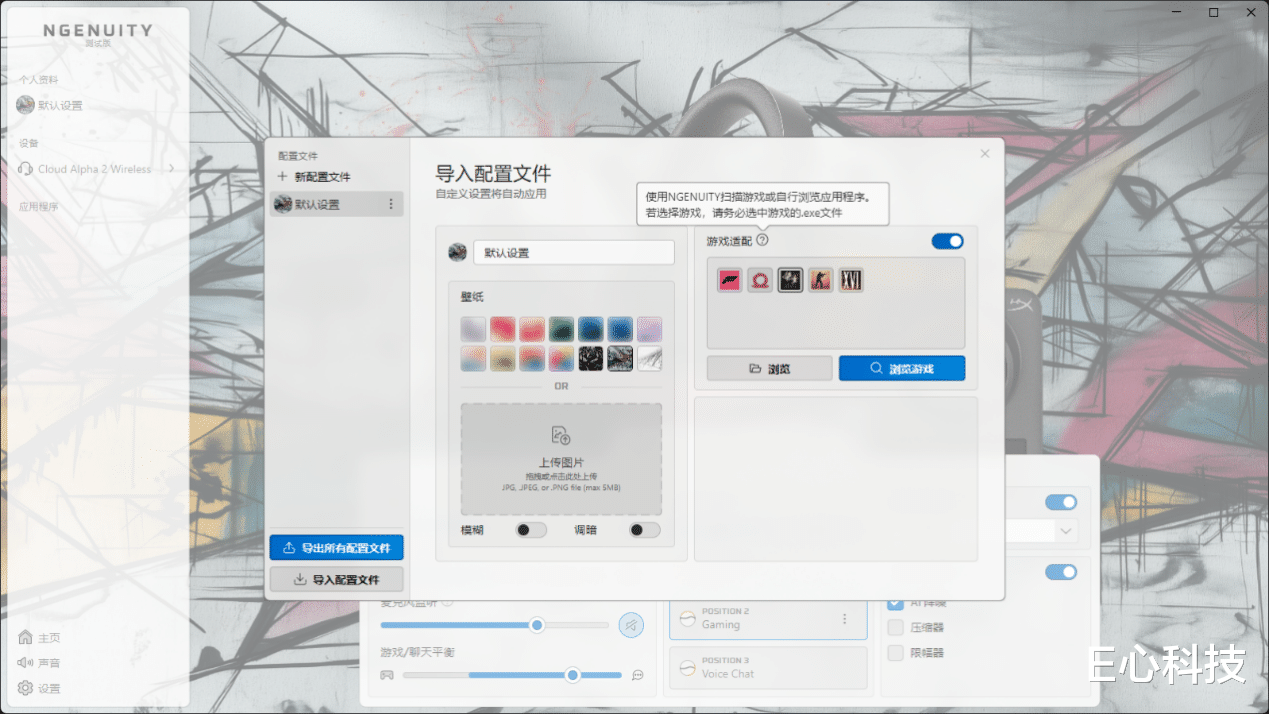Choose the pink wallpaper swatch

503,329
